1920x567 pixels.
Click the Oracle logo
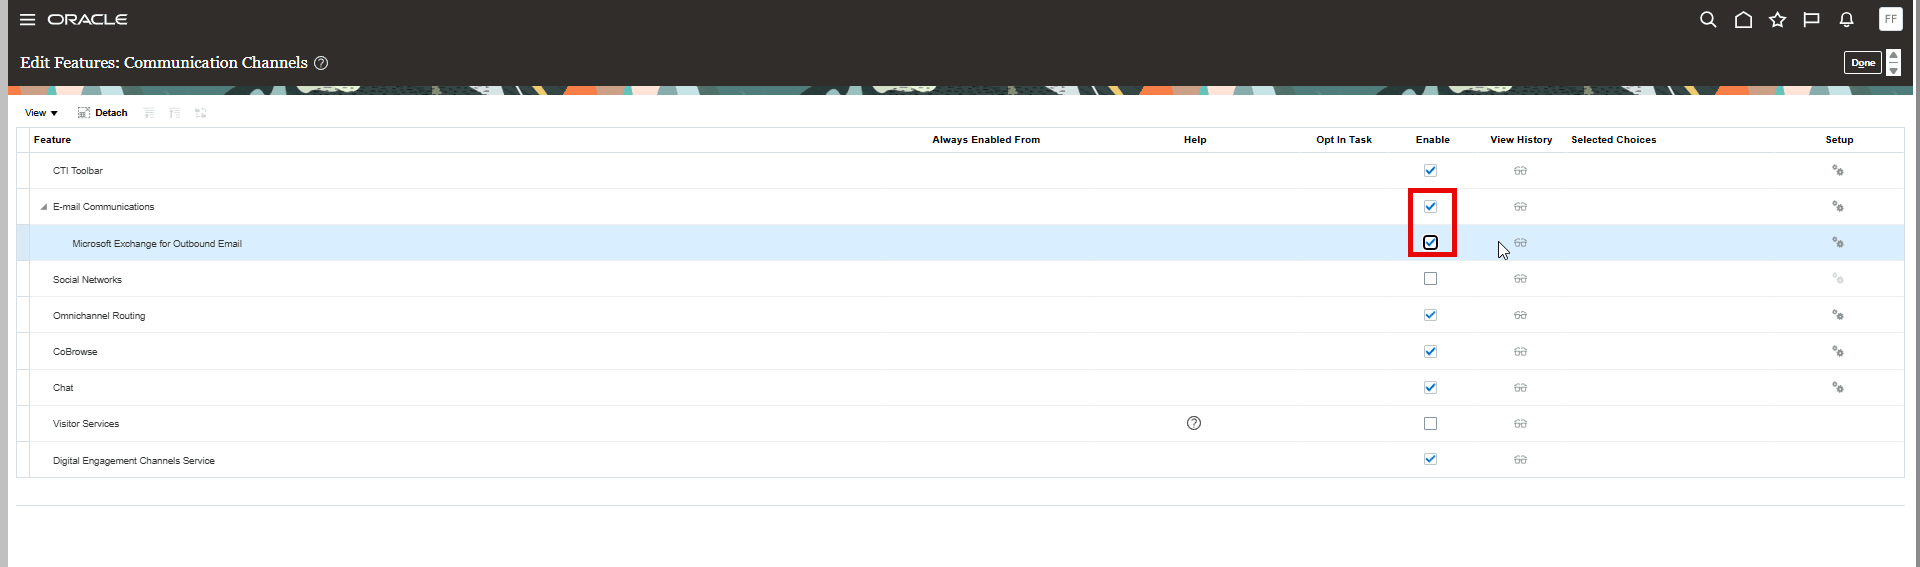tap(88, 20)
